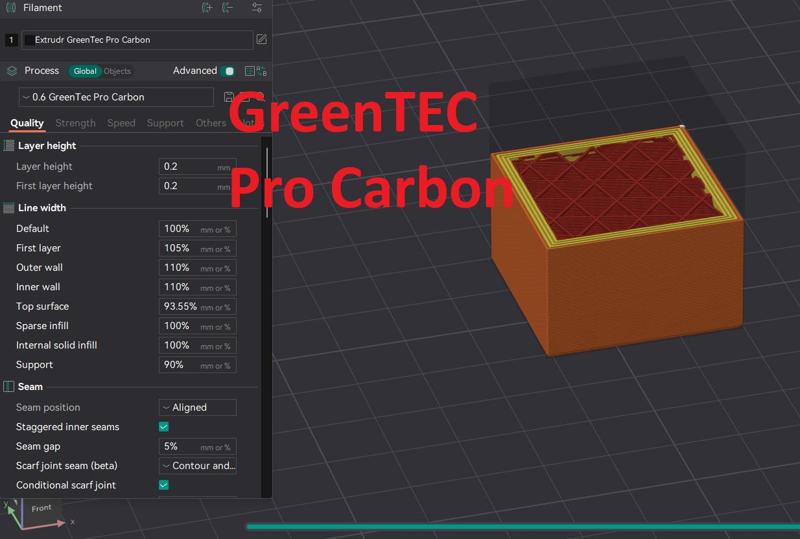
Task: Switch to the Others tab
Action: pos(211,123)
